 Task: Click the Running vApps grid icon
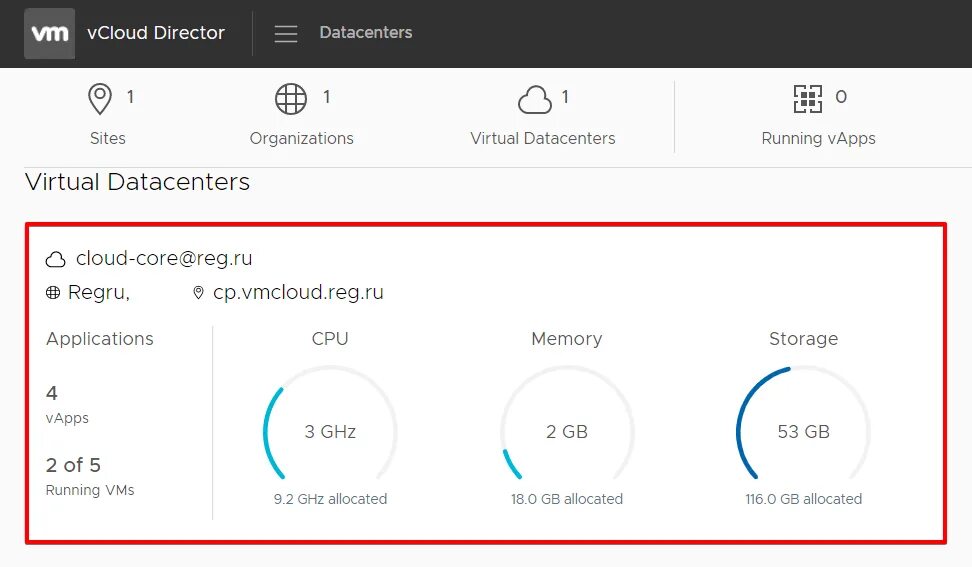807,98
